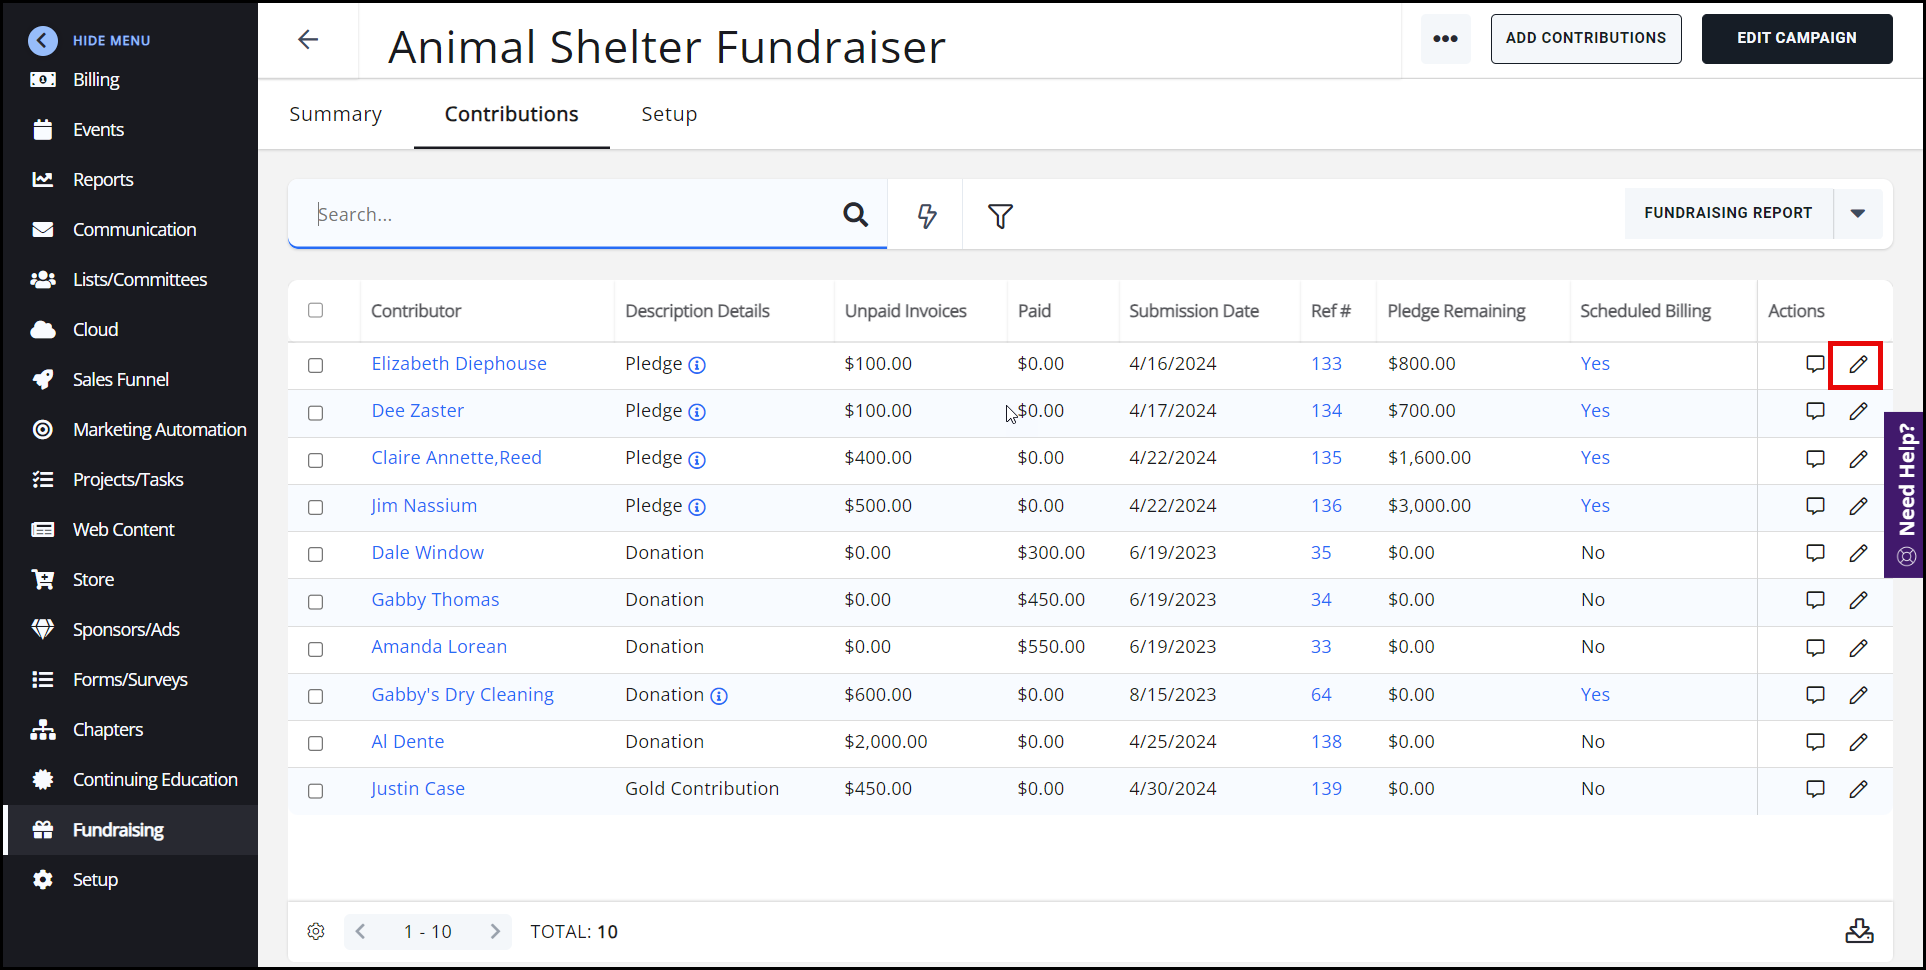Click the edit pencil for Elizabeth Diephouse
Viewport: 1926px width, 970px height.
[x=1857, y=365]
